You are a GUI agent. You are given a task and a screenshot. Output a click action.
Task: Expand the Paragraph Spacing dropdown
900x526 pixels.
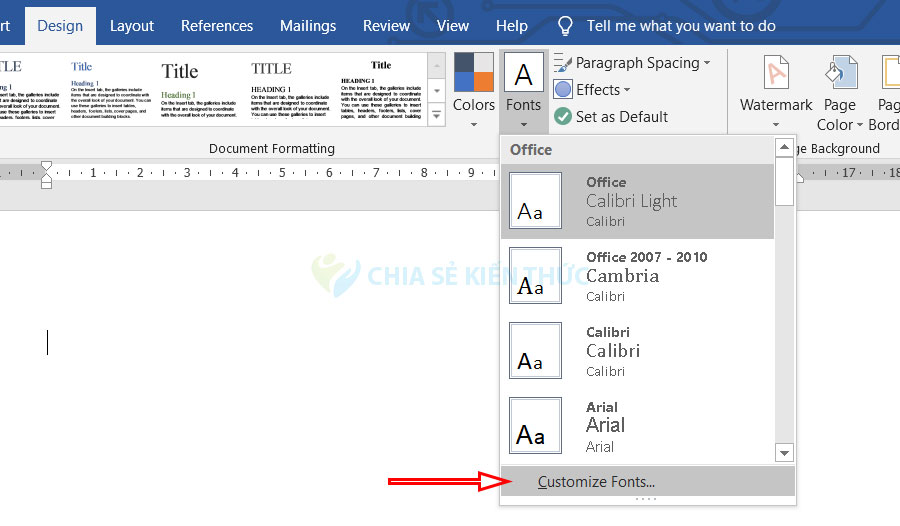tap(707, 63)
